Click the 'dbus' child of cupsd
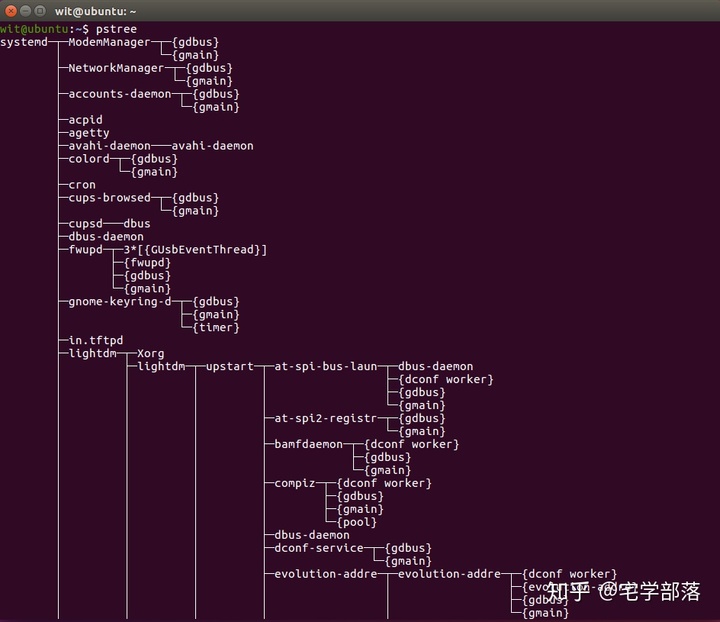The image size is (720, 622). point(137,224)
